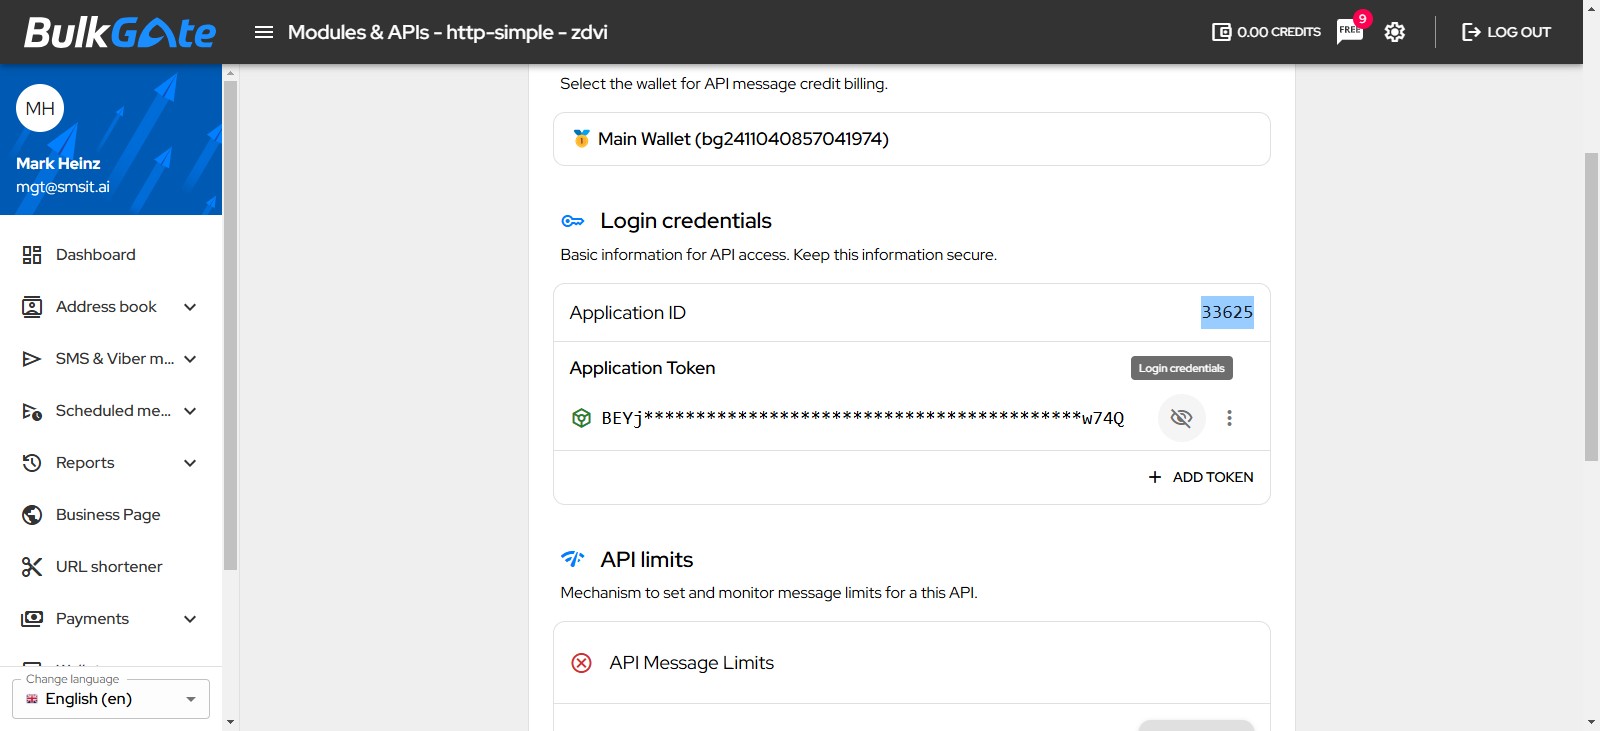Image resolution: width=1600 pixels, height=731 pixels.
Task: Click the Address book contact icon
Action: coord(32,307)
